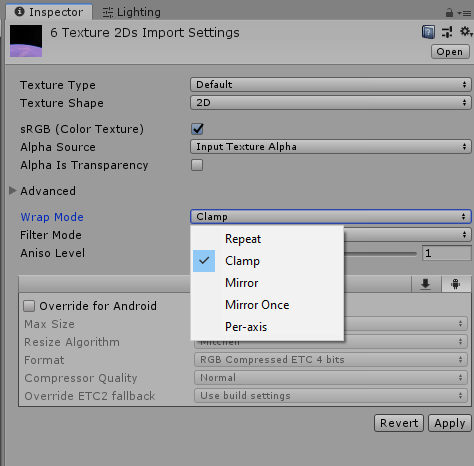Open the Inspector pane options menu icon
474x466 pixels.
[x=464, y=13]
